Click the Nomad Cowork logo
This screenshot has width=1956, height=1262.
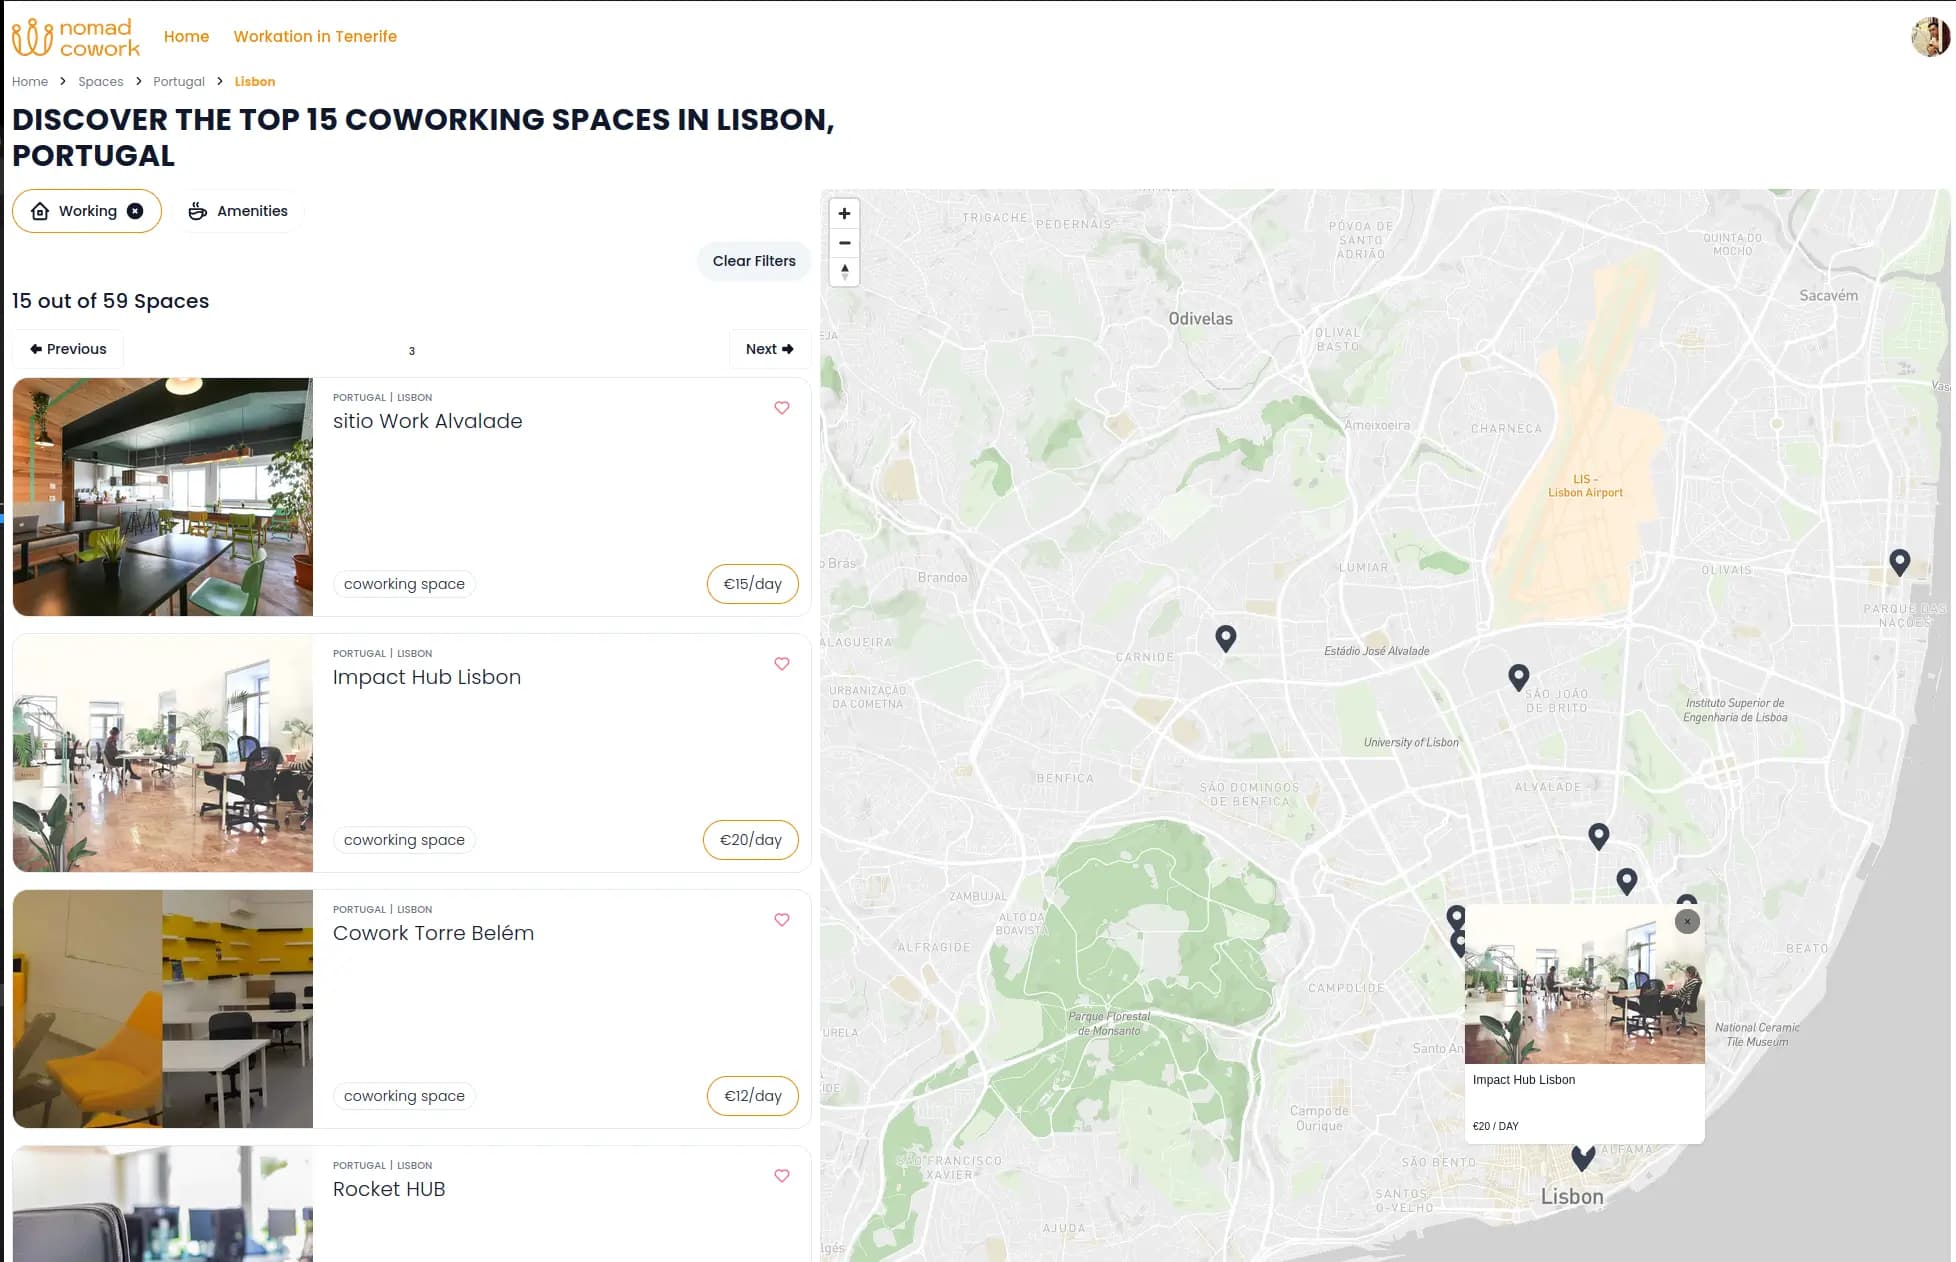(x=76, y=37)
